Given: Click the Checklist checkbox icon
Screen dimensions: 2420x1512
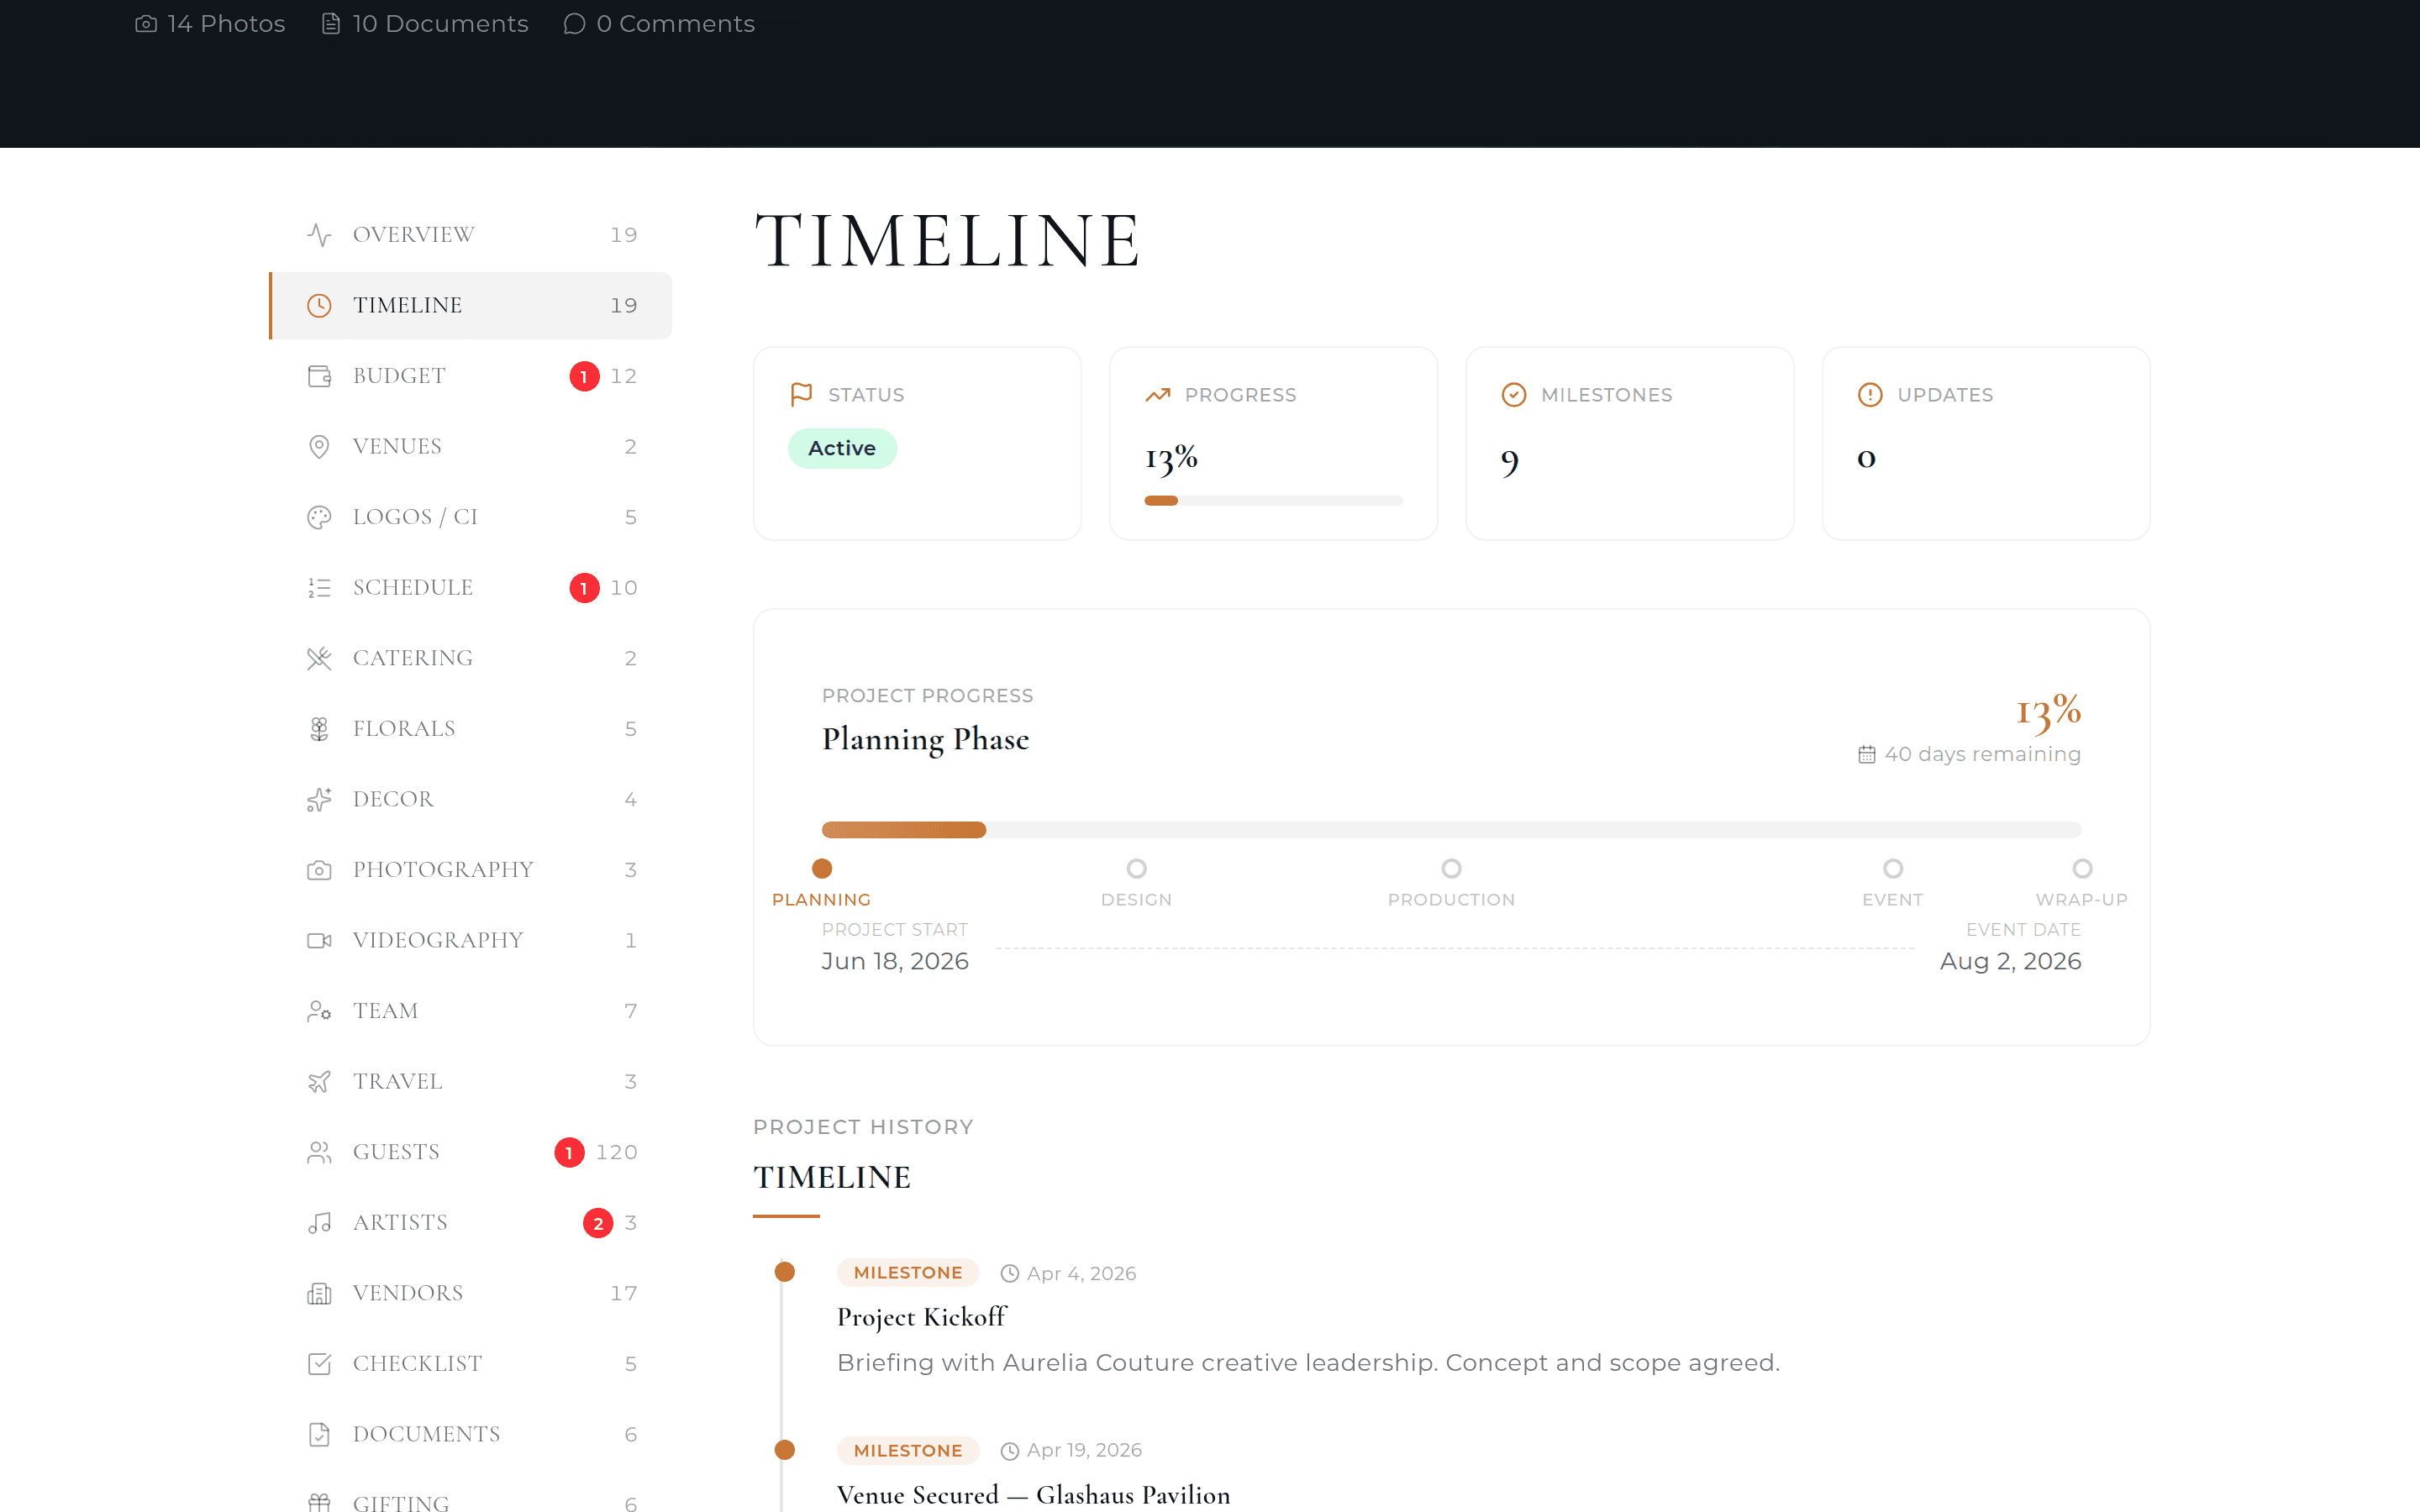Looking at the screenshot, I should 319,1364.
